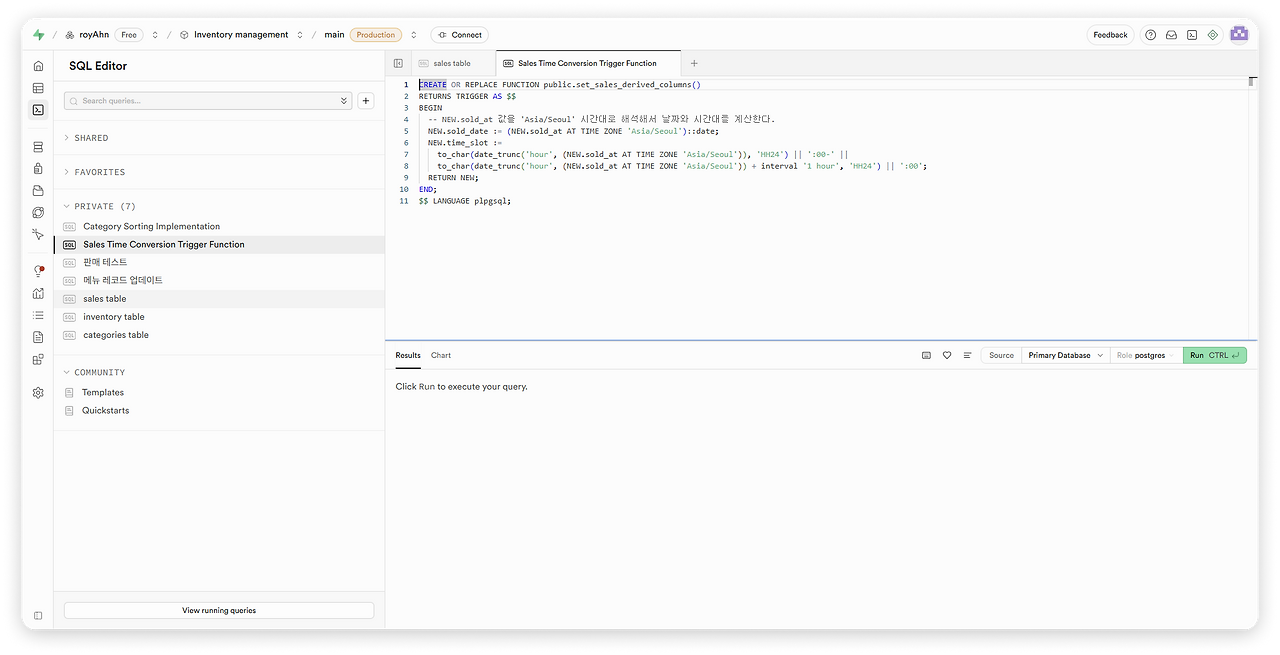1280x655 pixels.
Task: Open the user avatar menu
Action: (x=1239, y=35)
